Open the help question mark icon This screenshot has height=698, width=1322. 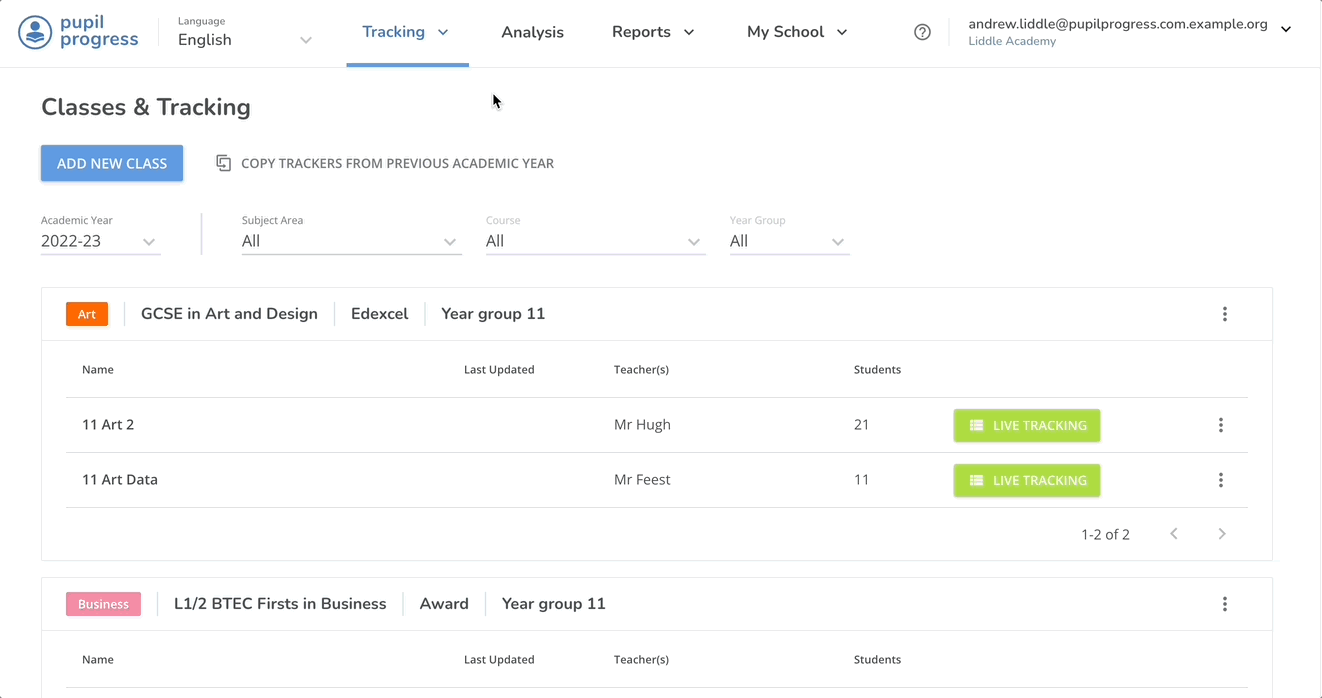(922, 32)
